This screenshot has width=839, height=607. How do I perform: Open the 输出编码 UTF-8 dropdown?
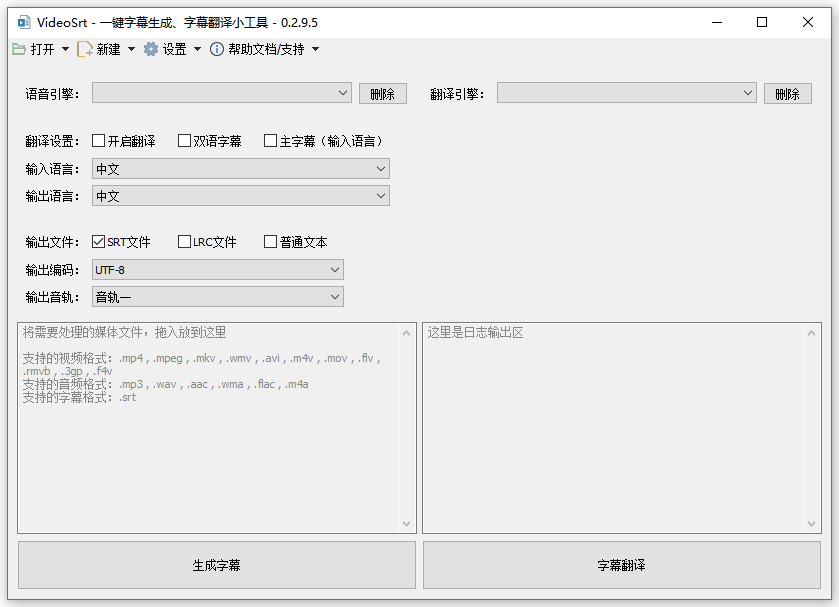pos(217,270)
